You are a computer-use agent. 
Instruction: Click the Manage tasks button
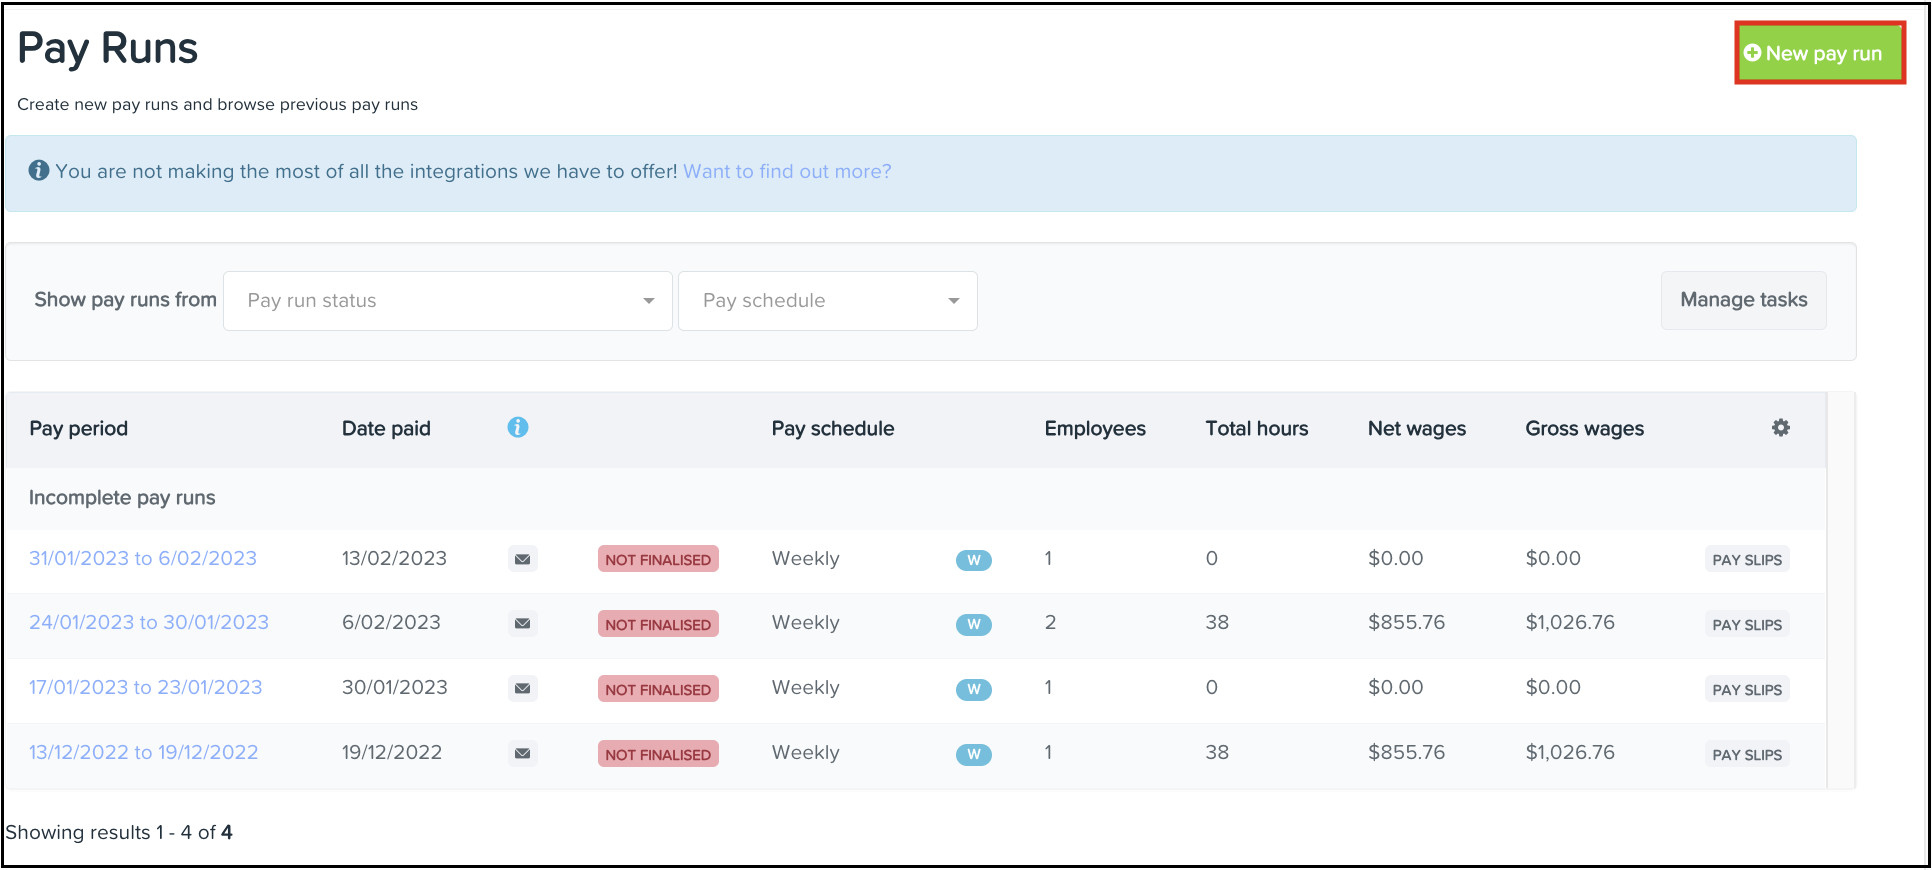pyautogui.click(x=1743, y=300)
